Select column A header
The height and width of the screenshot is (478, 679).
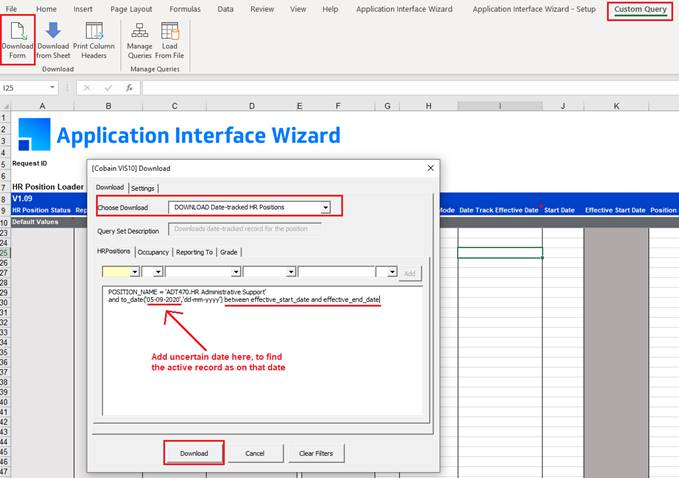pos(42,106)
